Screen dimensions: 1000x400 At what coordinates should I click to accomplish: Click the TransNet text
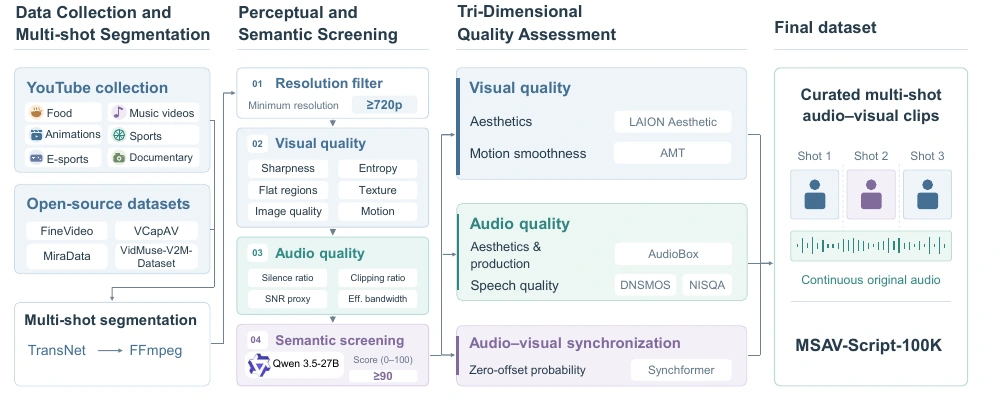pyautogui.click(x=57, y=350)
